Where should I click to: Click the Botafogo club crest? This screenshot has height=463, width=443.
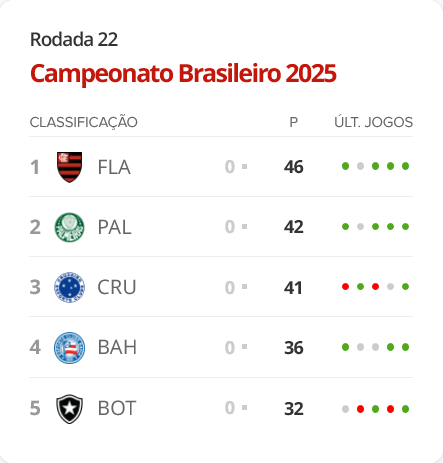(69, 409)
